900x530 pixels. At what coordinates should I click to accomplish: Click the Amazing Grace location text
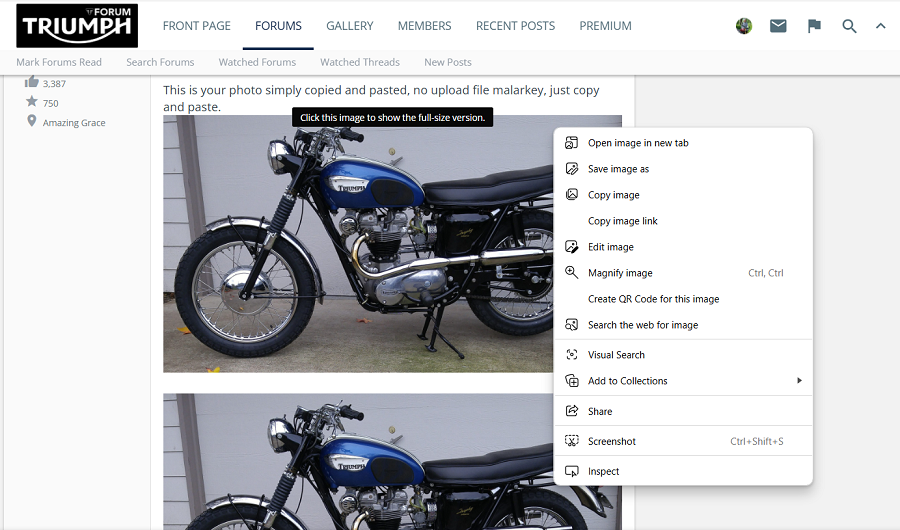(74, 123)
